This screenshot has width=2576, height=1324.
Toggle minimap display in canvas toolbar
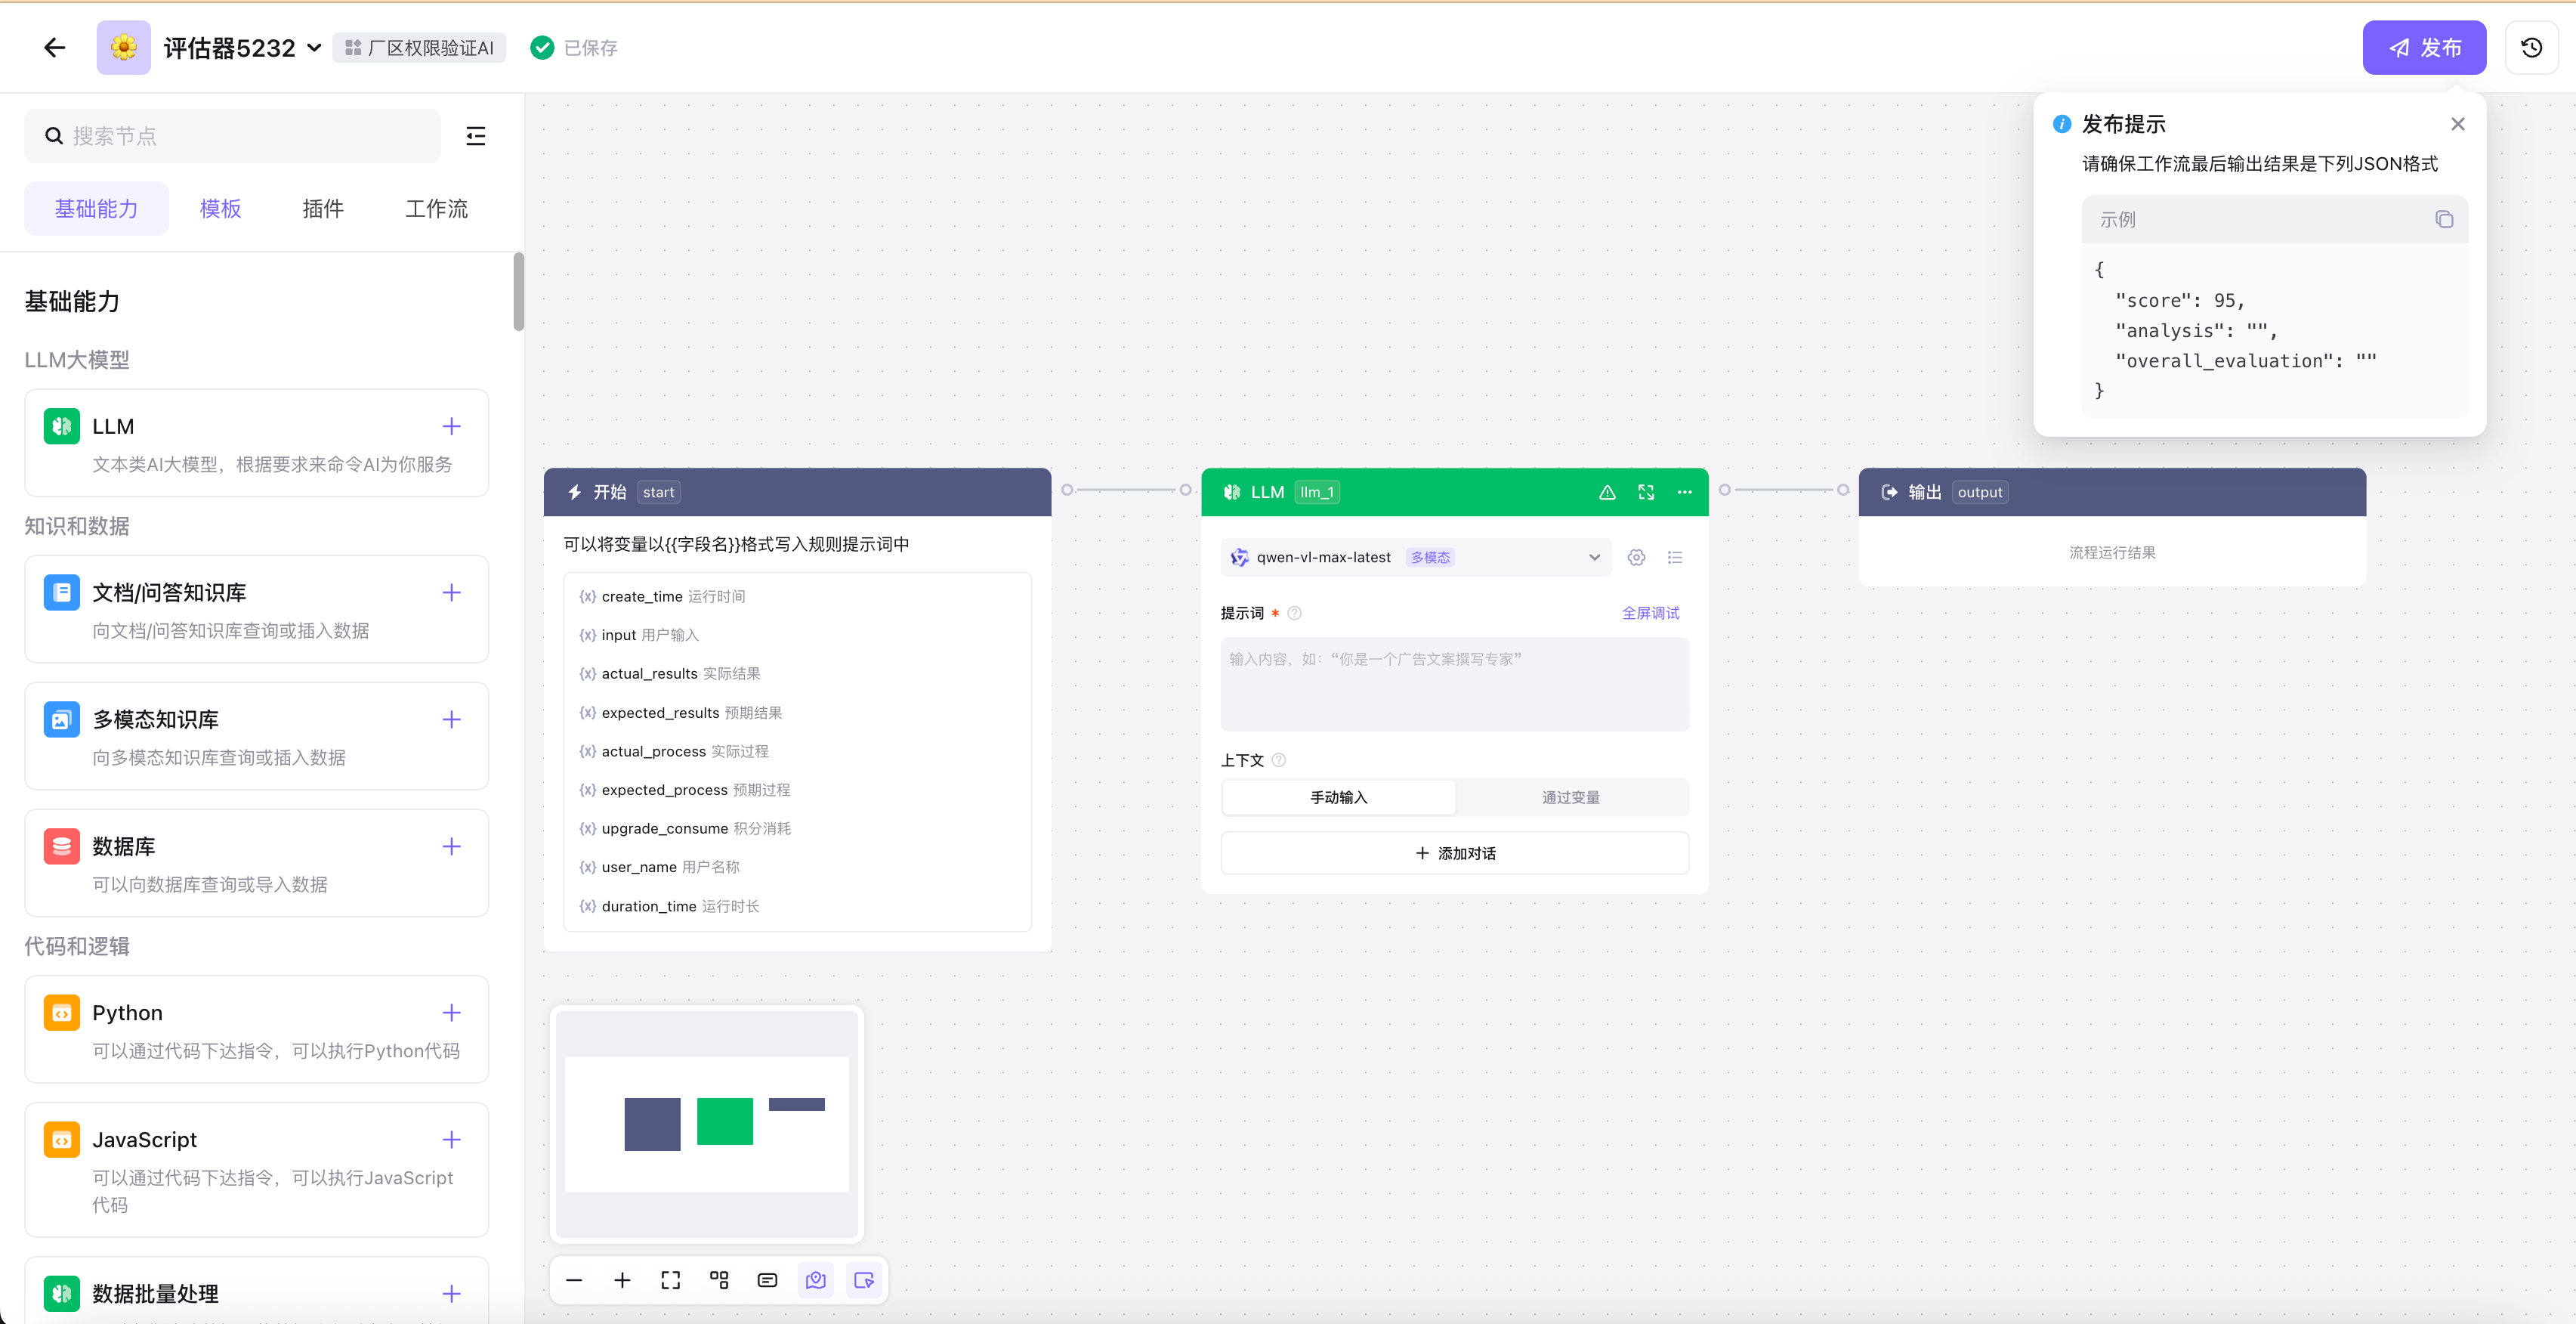pos(815,1280)
